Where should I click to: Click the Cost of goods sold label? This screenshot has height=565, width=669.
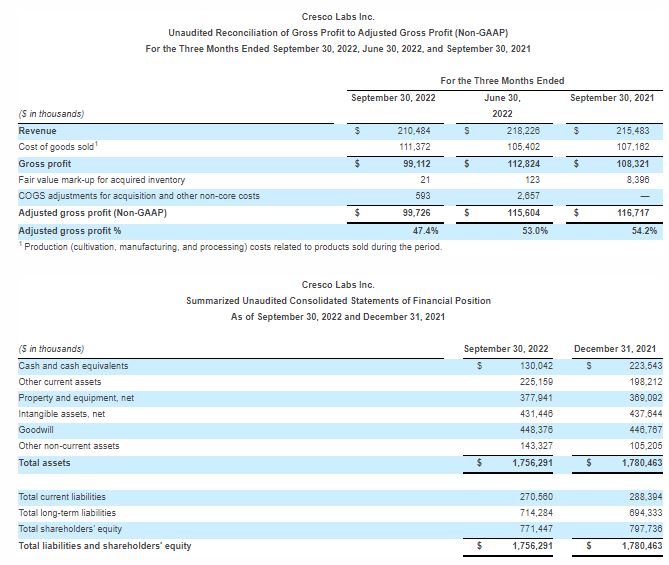58,147
